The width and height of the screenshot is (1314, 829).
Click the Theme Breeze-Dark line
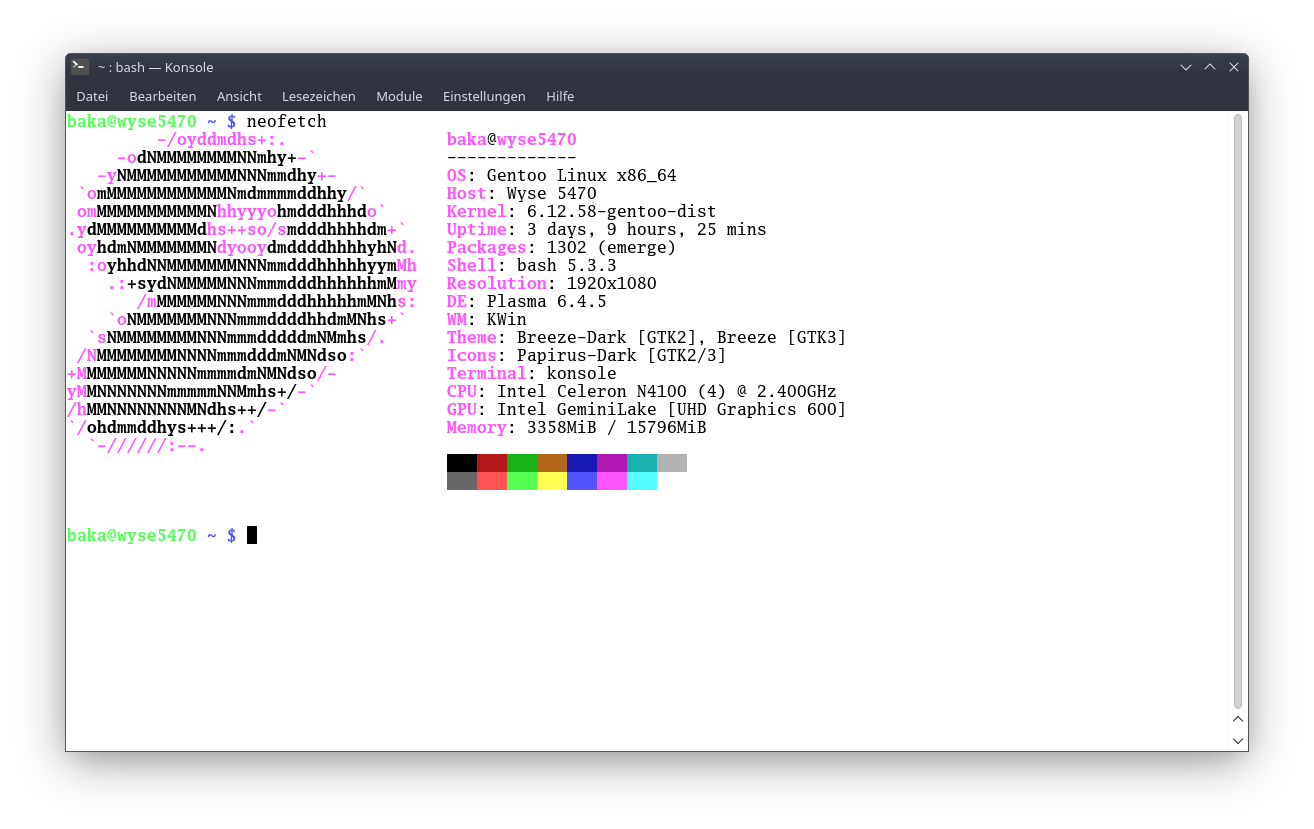pos(647,338)
